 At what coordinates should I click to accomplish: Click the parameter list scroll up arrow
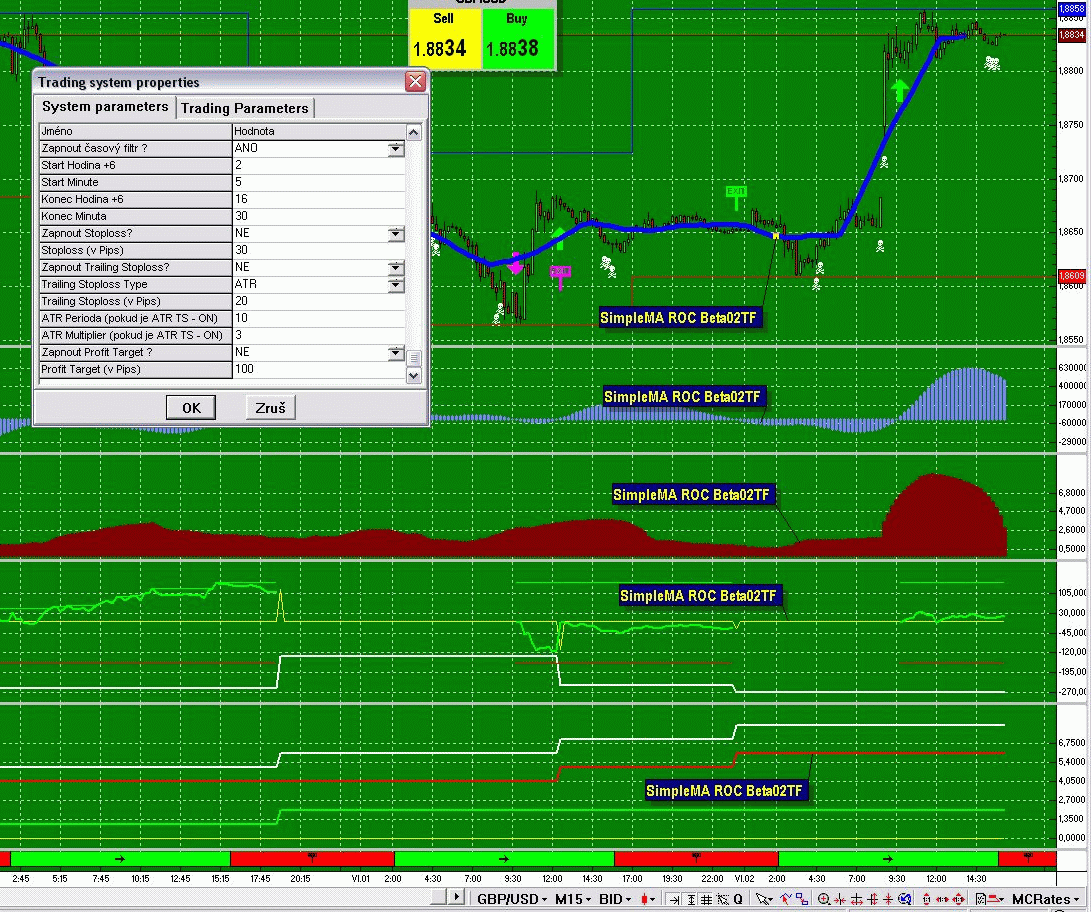(x=413, y=132)
